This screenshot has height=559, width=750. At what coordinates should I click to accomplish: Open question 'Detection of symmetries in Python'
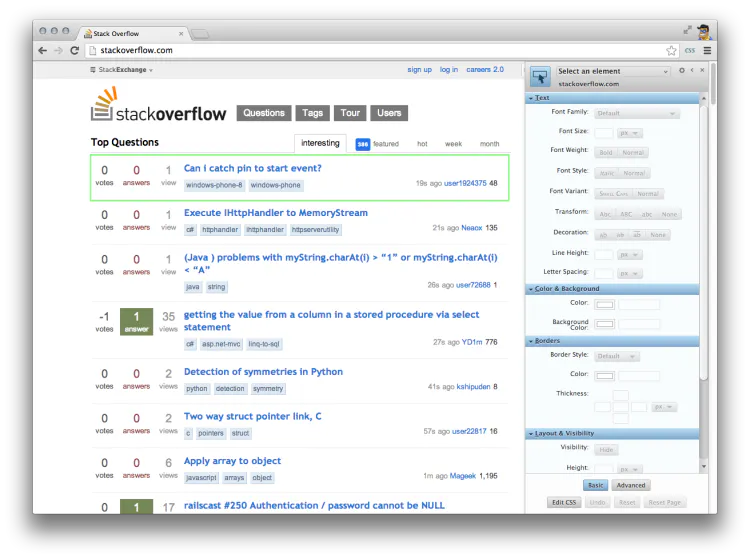[x=263, y=372]
